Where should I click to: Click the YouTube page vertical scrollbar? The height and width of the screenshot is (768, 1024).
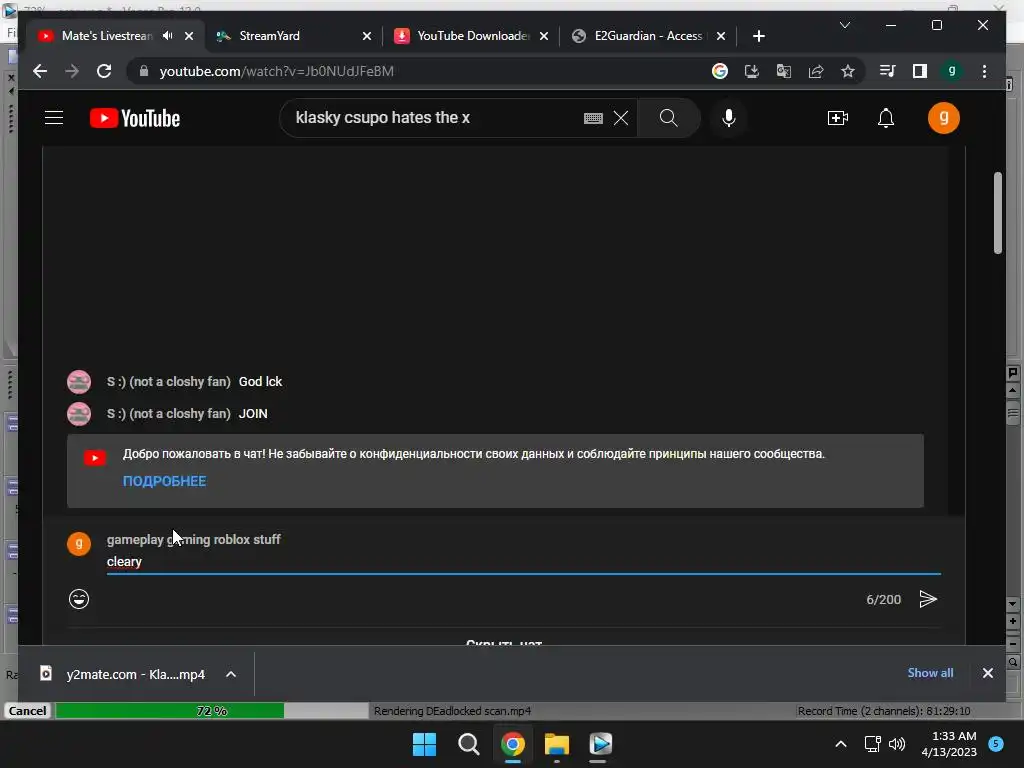point(998,212)
